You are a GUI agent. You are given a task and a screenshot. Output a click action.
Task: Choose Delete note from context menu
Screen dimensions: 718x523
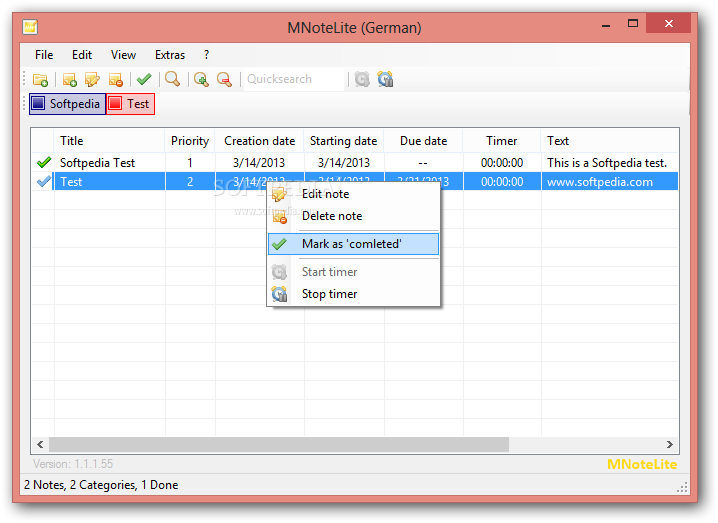pos(353,216)
